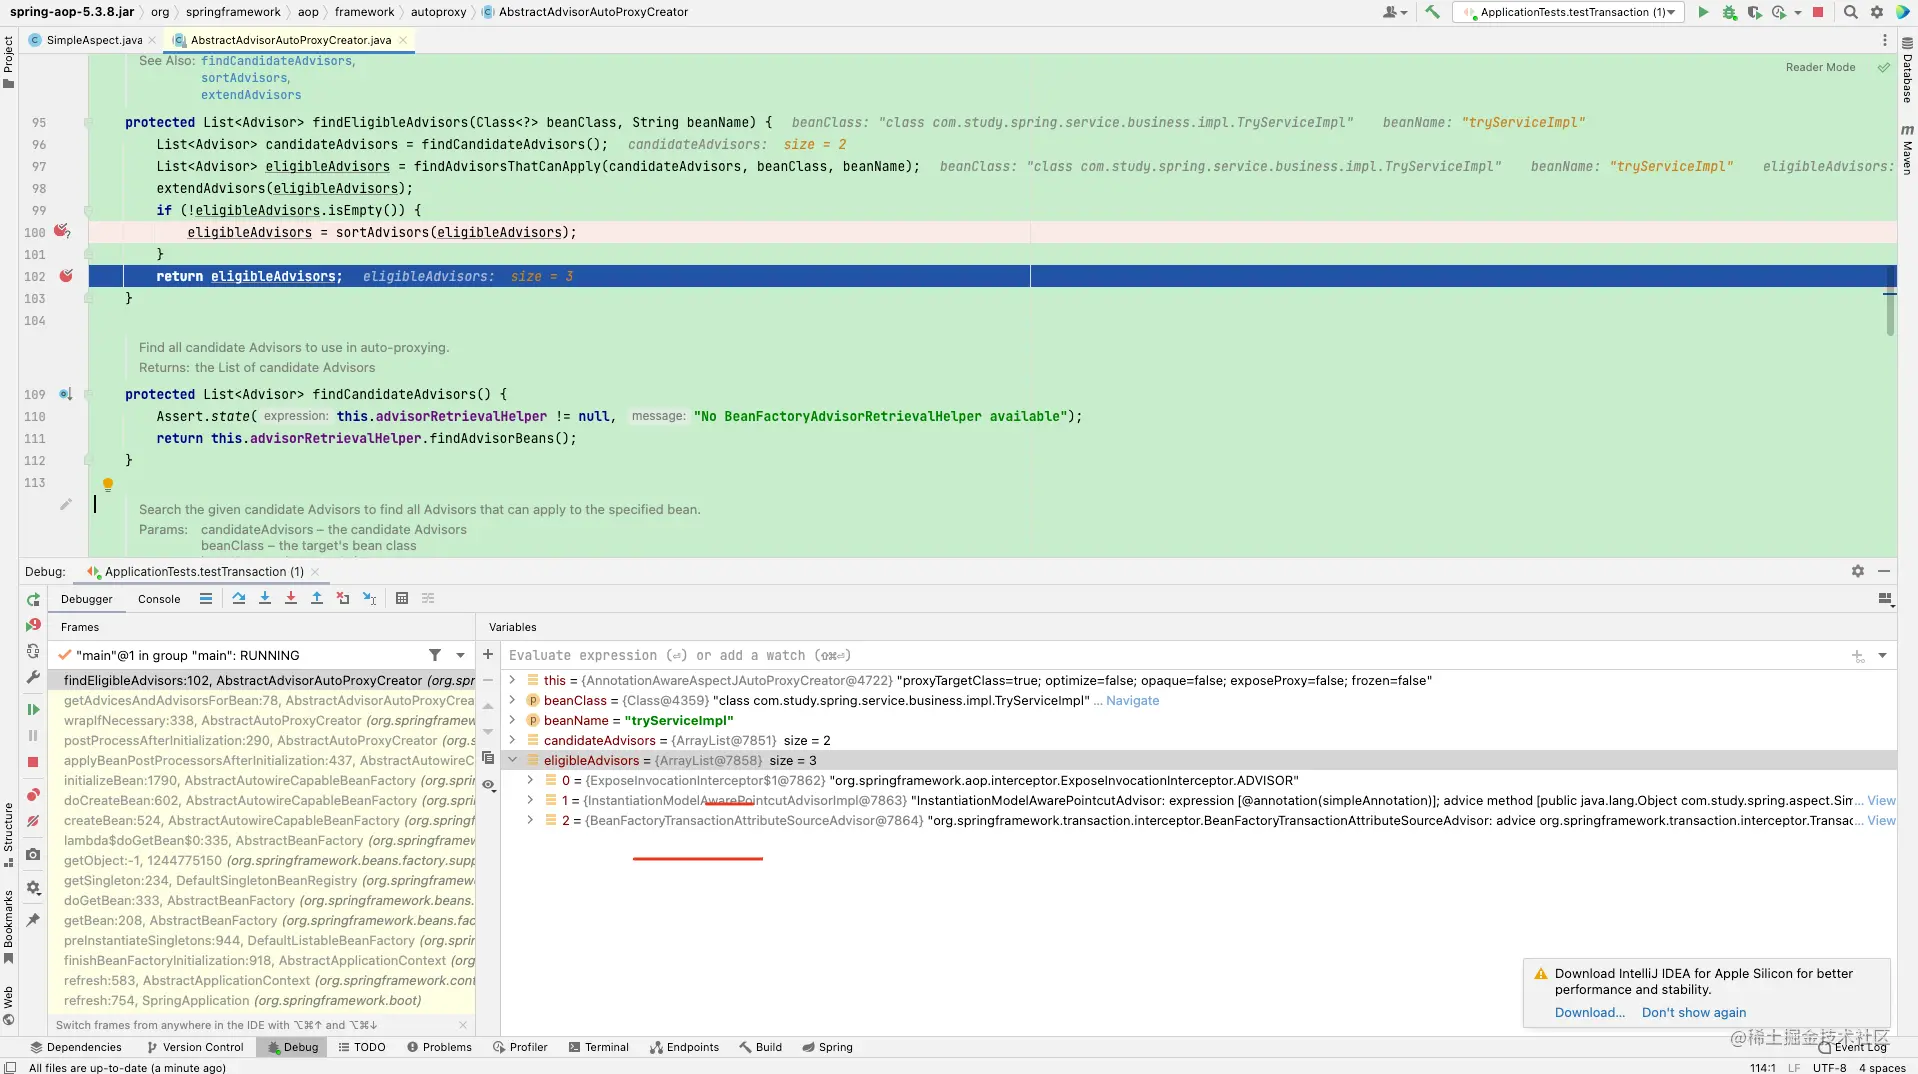Open the Evaluate Expression calculator icon
The image size is (1918, 1074).
[x=402, y=598]
